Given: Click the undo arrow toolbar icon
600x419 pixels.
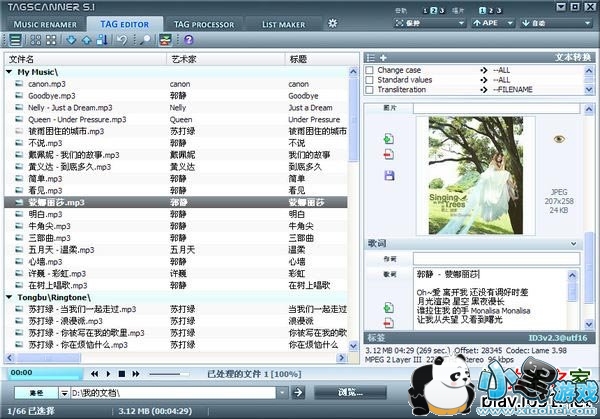Looking at the screenshot, I should pyautogui.click(x=122, y=40).
